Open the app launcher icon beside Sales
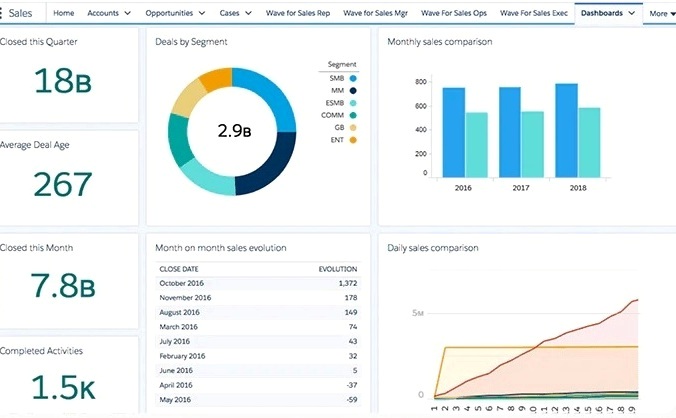 pos(1,13)
